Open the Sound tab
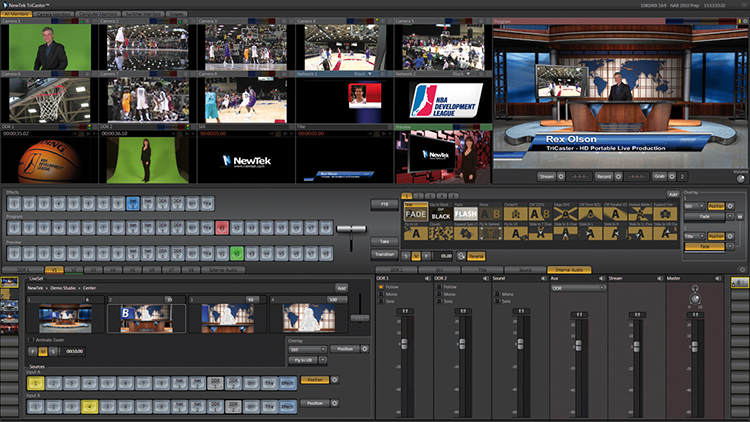 [527, 270]
